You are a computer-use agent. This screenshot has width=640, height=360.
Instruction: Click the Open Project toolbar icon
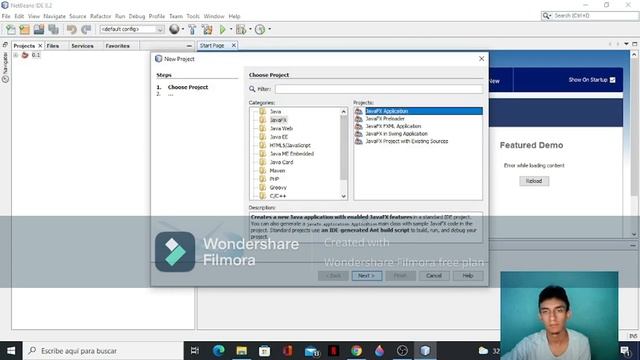click(39, 29)
